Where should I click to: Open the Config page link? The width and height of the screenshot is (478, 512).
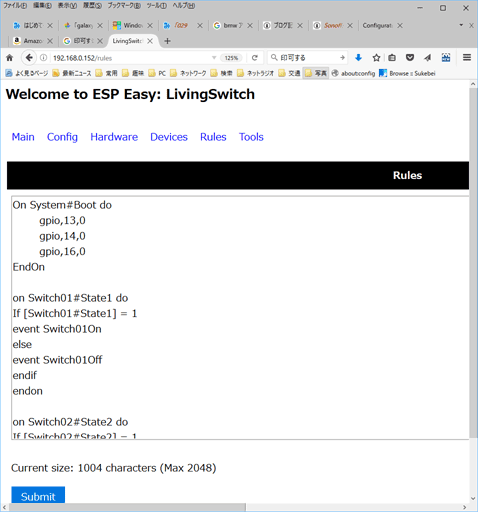tap(62, 137)
